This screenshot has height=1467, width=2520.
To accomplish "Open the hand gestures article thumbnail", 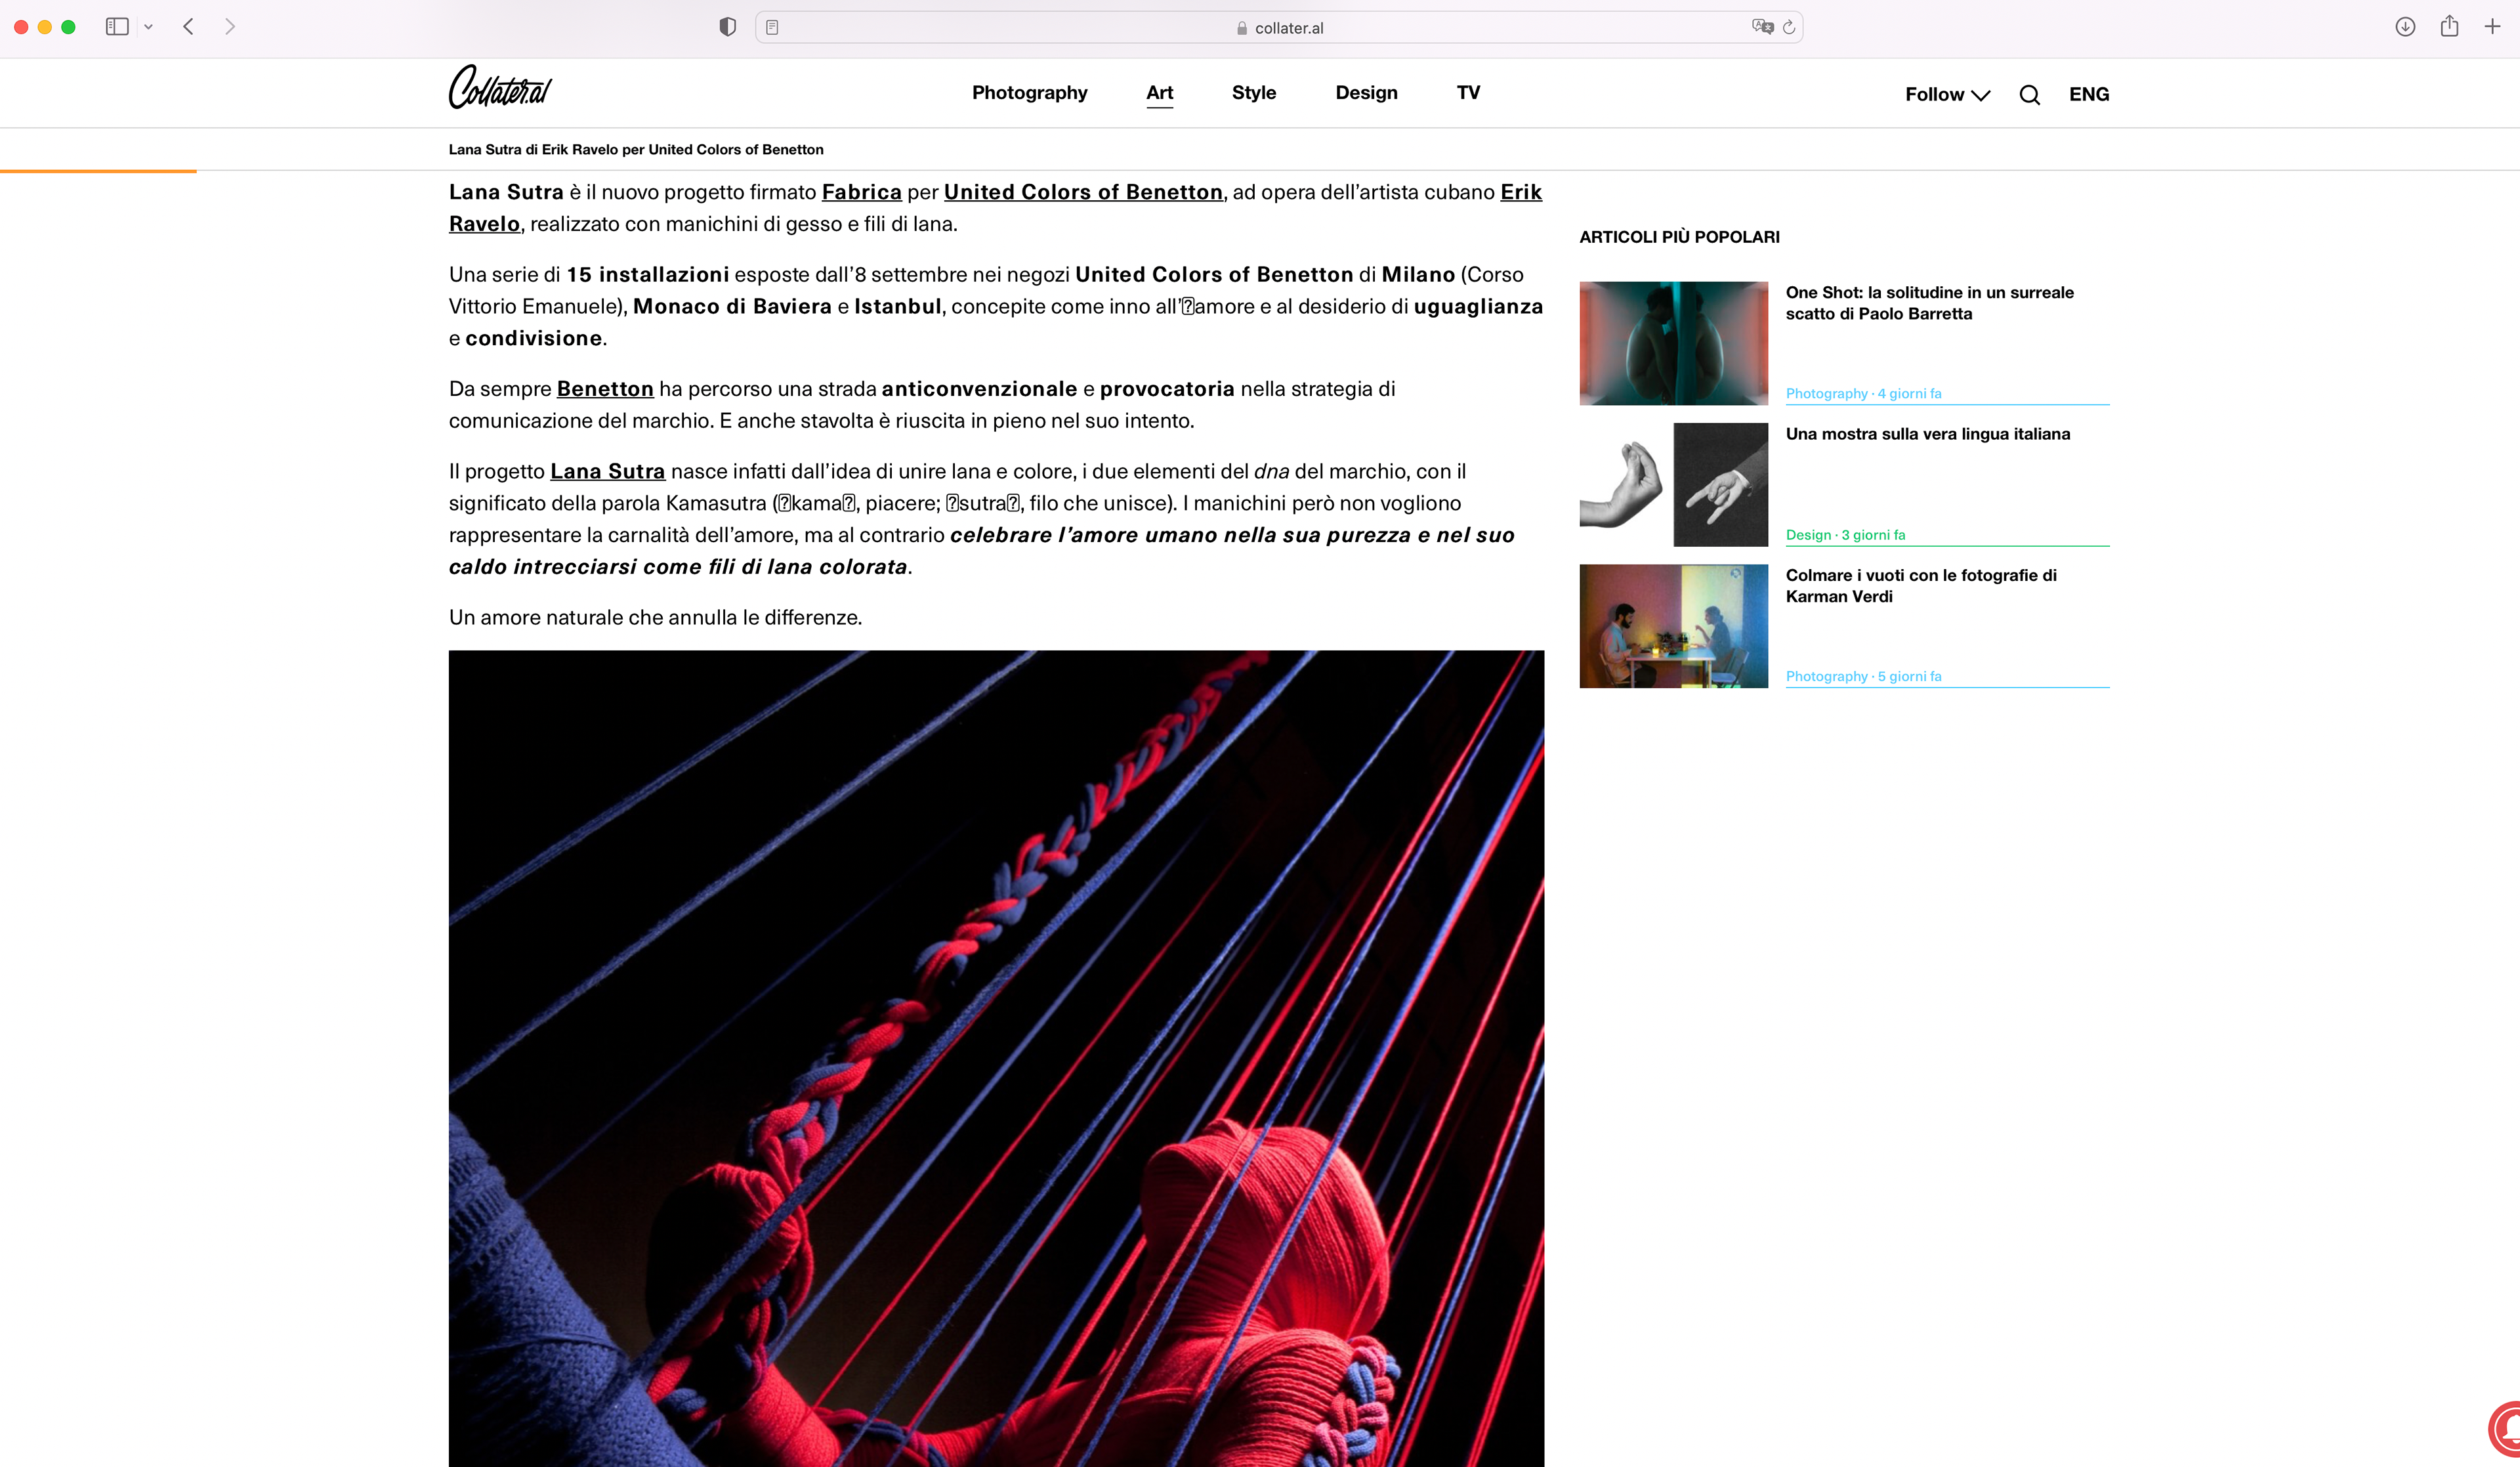I will [x=1673, y=484].
